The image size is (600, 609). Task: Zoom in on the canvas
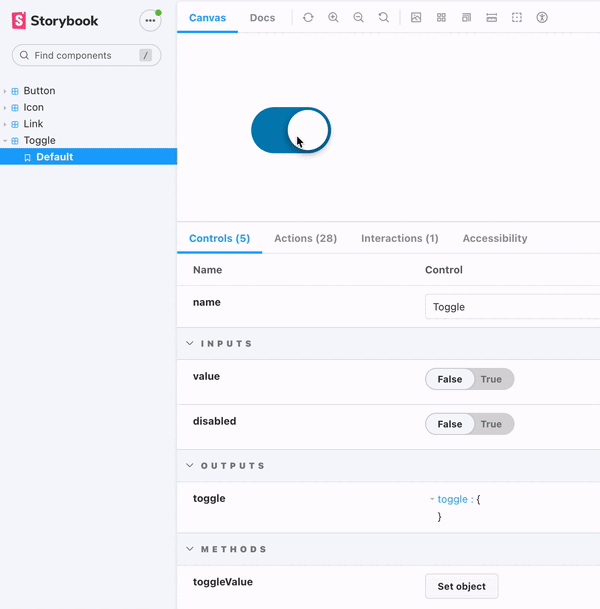pyautogui.click(x=334, y=18)
